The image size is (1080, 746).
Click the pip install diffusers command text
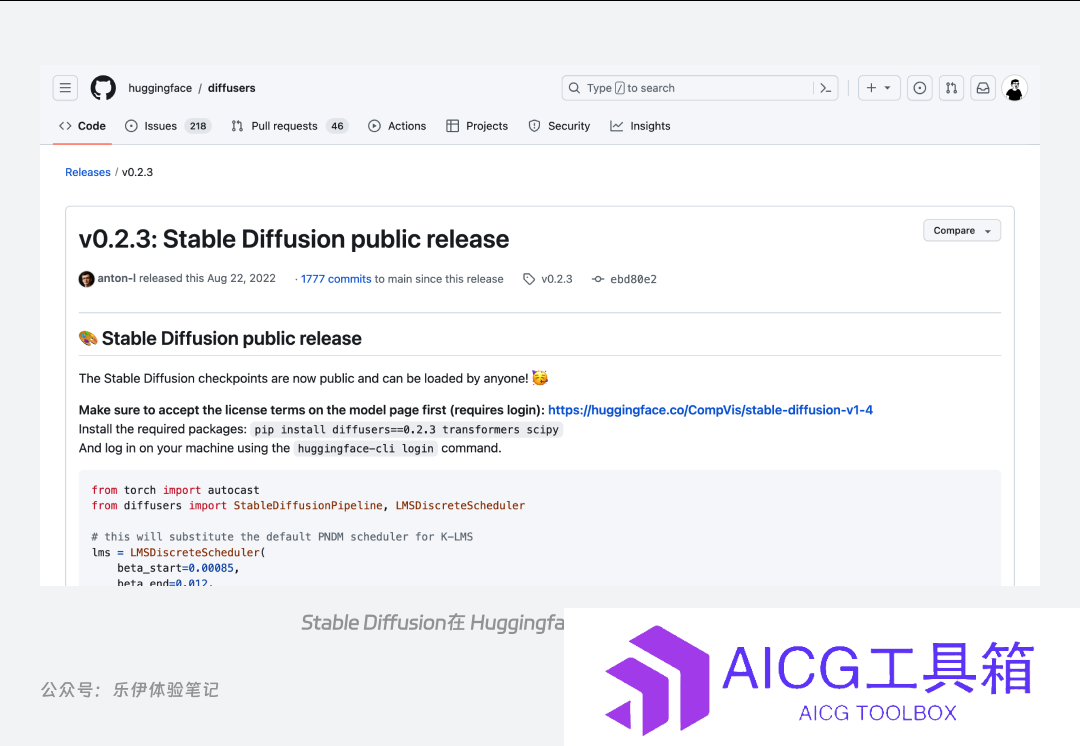click(x=406, y=429)
